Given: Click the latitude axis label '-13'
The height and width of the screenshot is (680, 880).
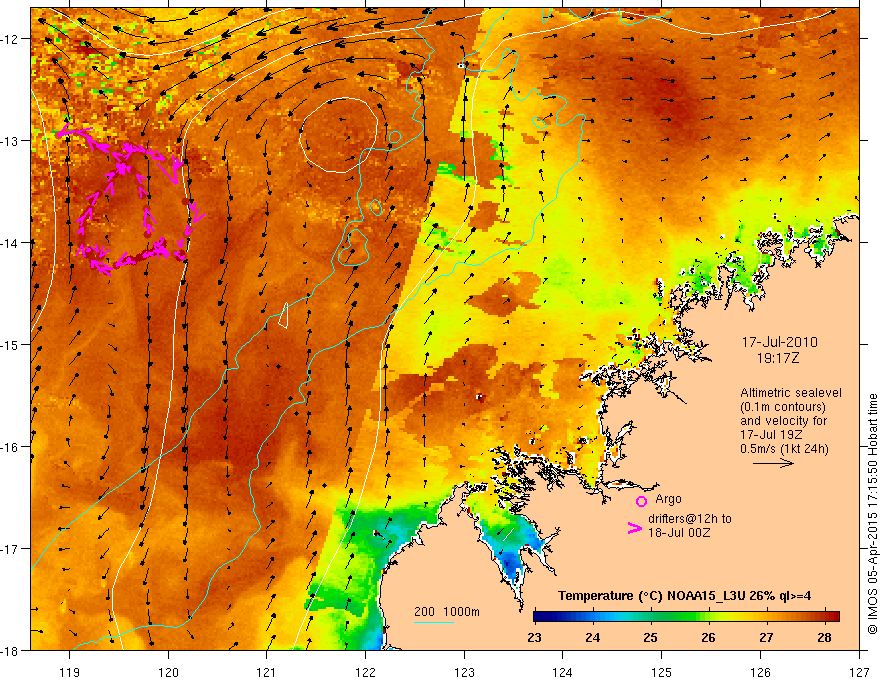Looking at the screenshot, I should click(10, 141).
